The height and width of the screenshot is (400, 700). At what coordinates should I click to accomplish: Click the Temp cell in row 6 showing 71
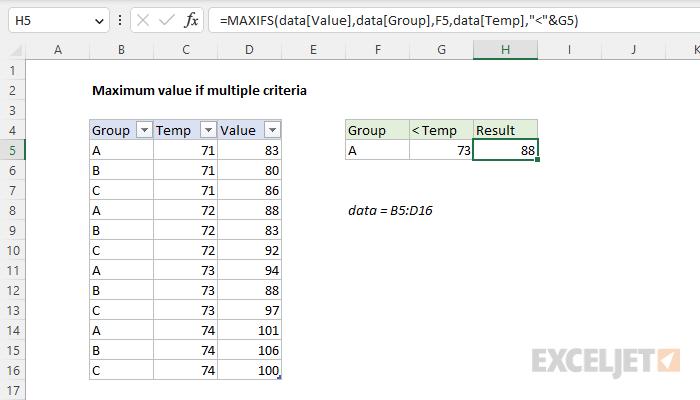(x=186, y=171)
